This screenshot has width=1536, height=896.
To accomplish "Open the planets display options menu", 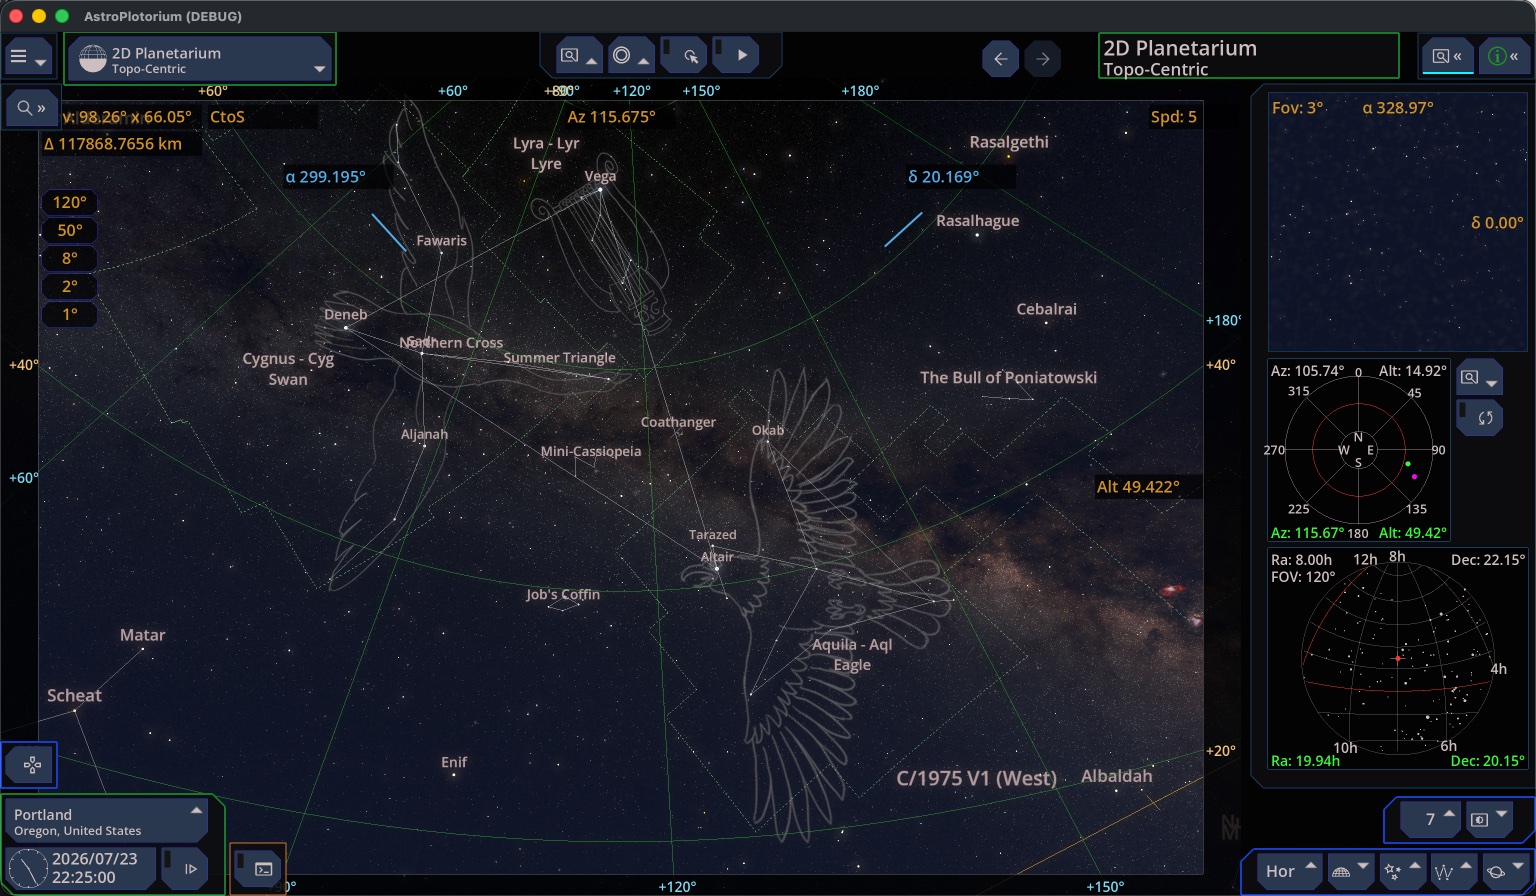I will (1504, 871).
